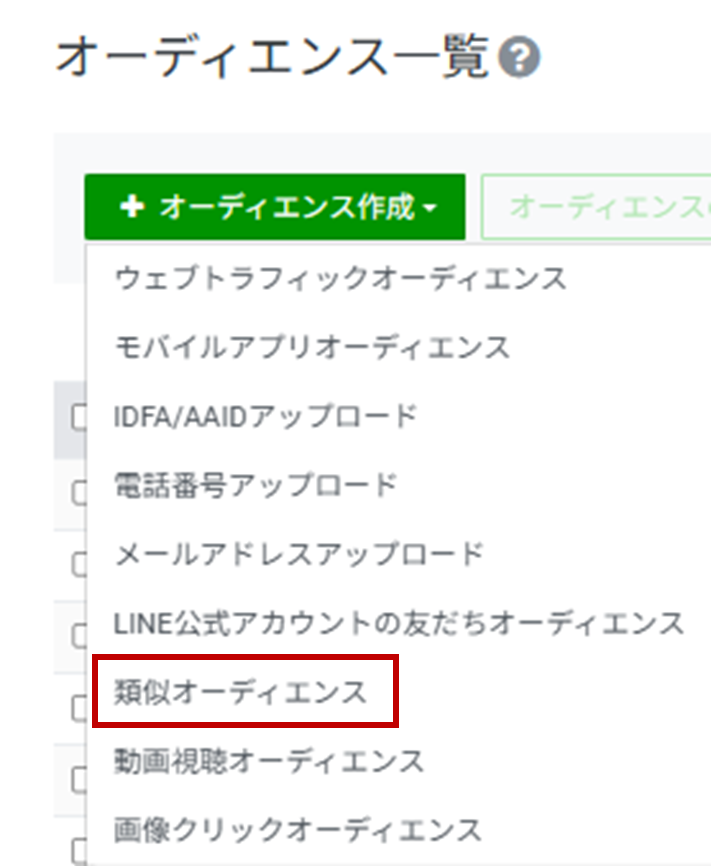The height and width of the screenshot is (866, 711).
Task: Pick 画像クリックオーディエンス menu item
Action: coord(299,829)
